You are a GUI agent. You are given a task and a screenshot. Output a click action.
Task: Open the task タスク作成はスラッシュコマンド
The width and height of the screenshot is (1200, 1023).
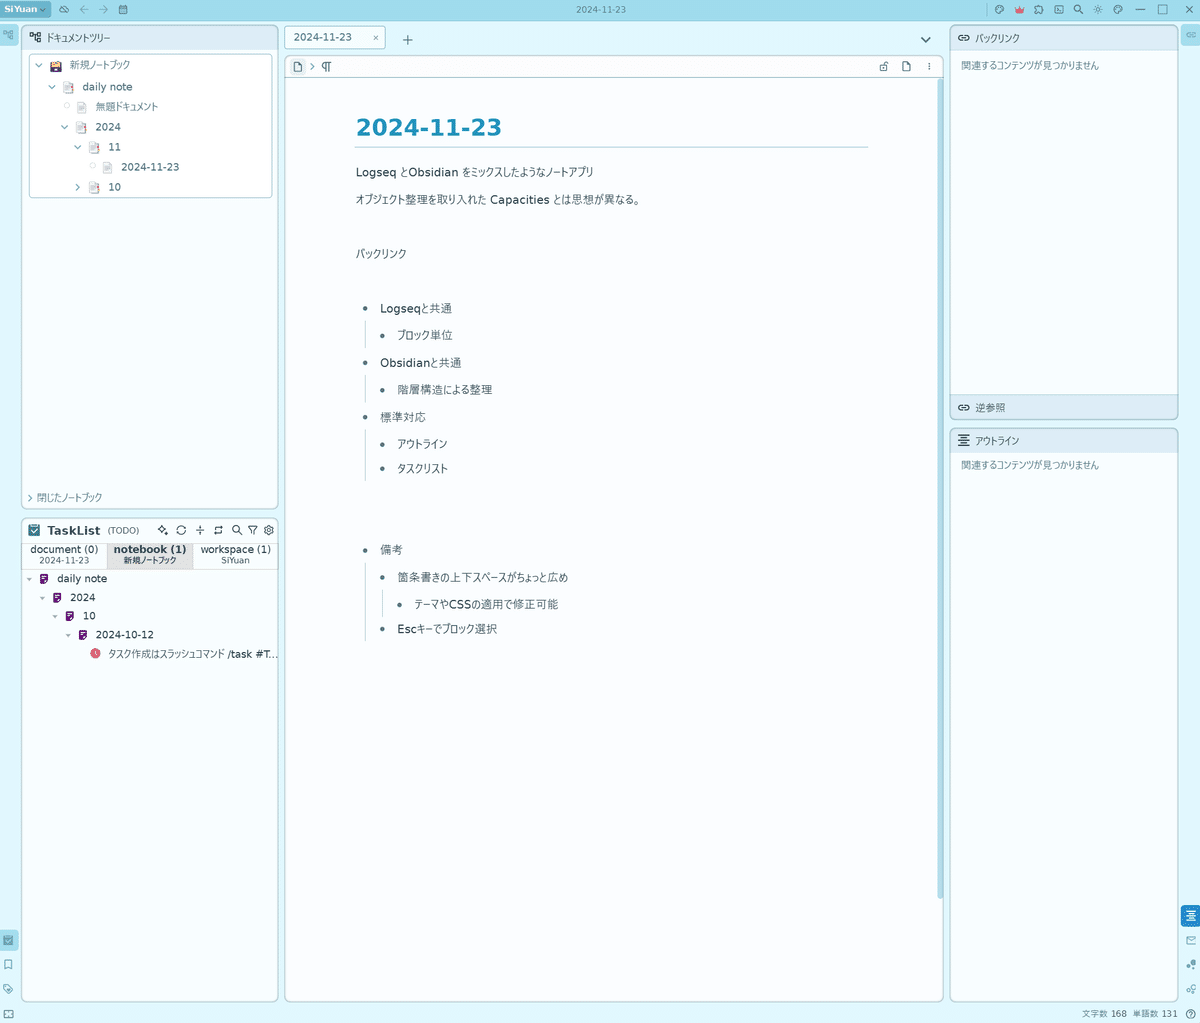(x=192, y=654)
